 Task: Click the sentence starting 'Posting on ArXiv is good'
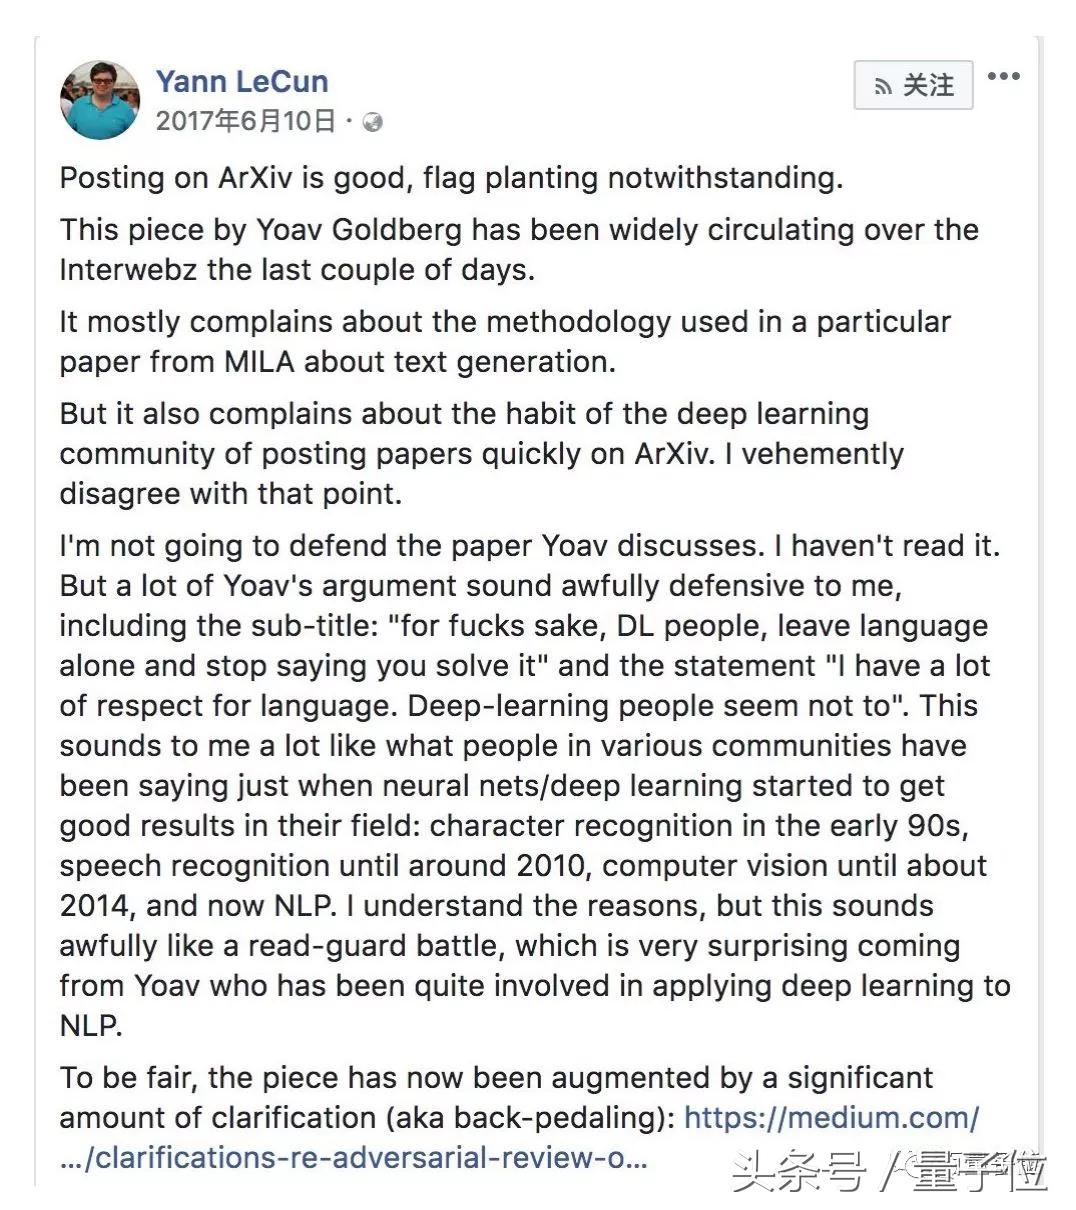pyautogui.click(x=451, y=178)
